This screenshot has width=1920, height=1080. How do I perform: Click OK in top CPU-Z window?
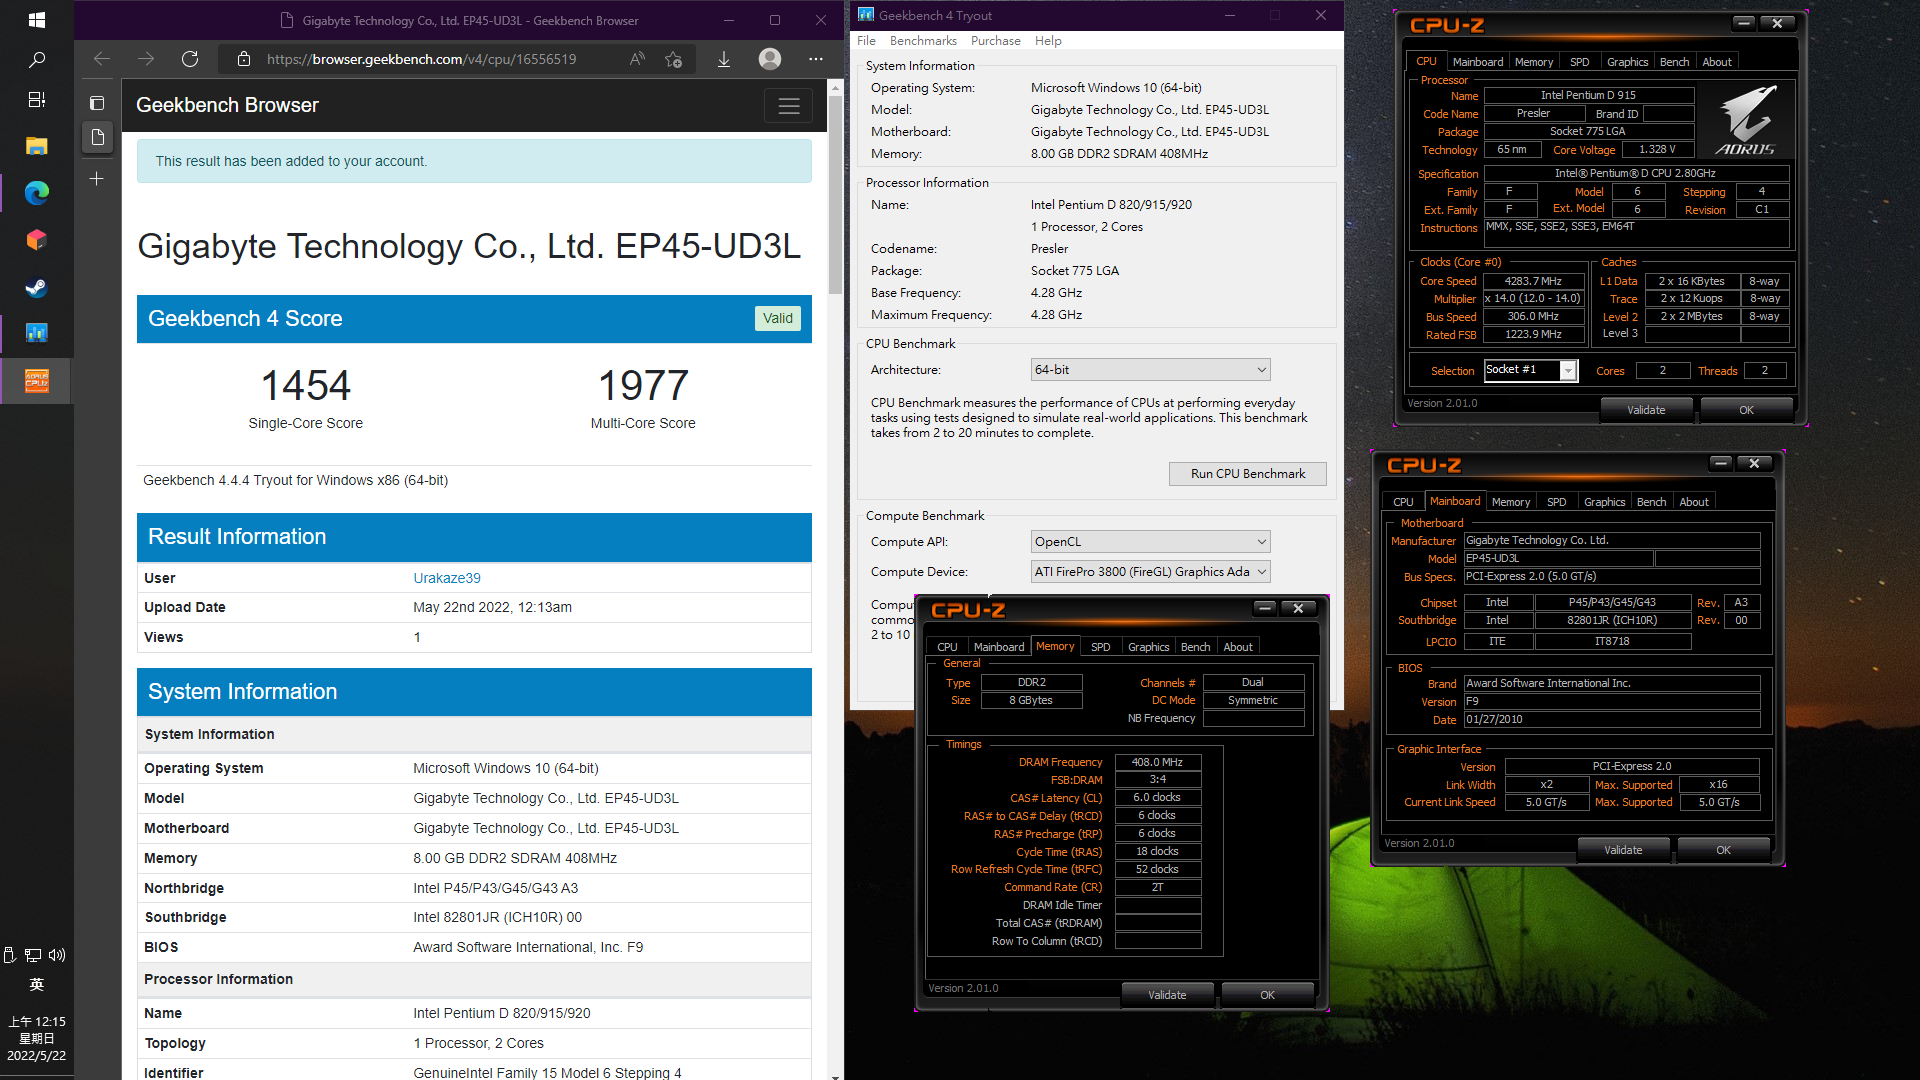(1746, 410)
